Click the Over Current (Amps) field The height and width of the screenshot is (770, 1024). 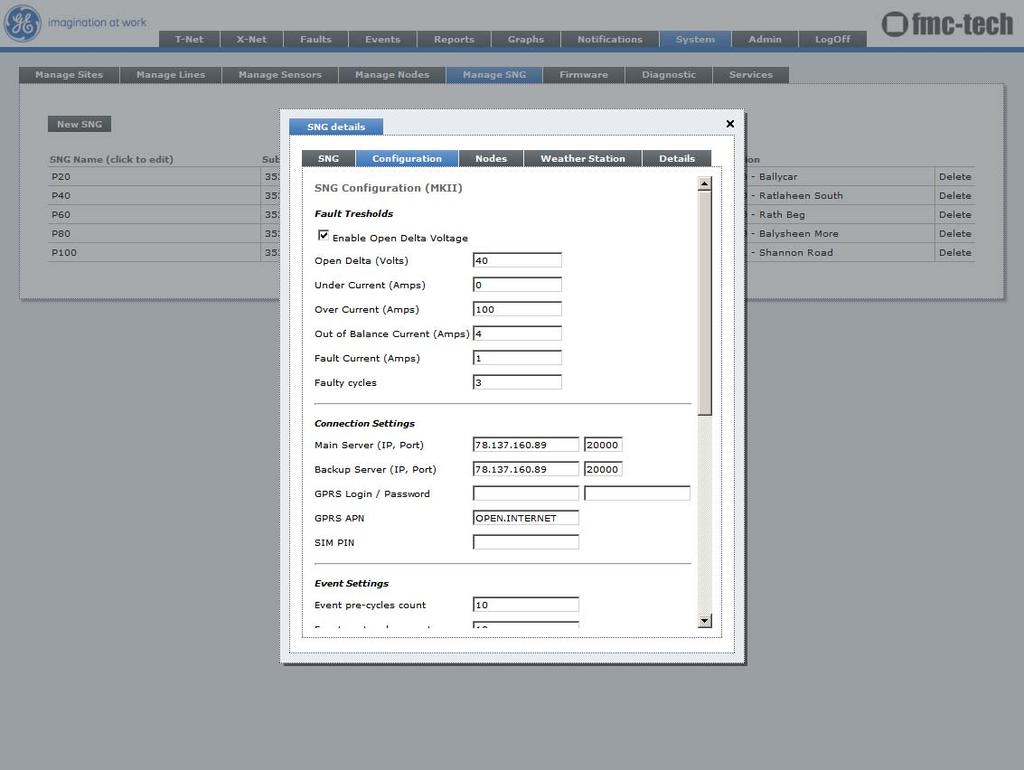point(517,309)
